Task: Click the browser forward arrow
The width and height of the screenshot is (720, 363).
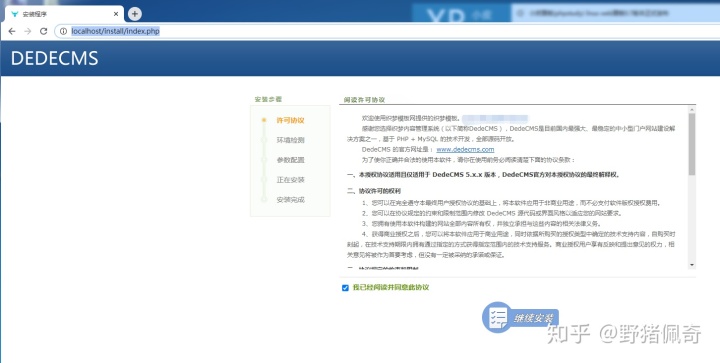Action: (28, 31)
